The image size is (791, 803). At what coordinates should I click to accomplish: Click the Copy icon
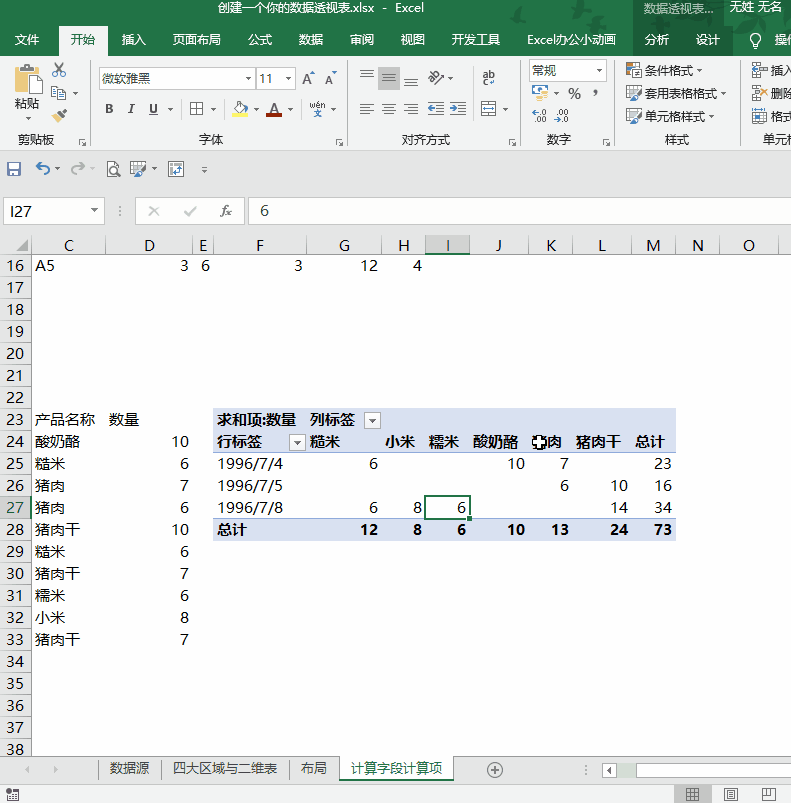tap(58, 93)
